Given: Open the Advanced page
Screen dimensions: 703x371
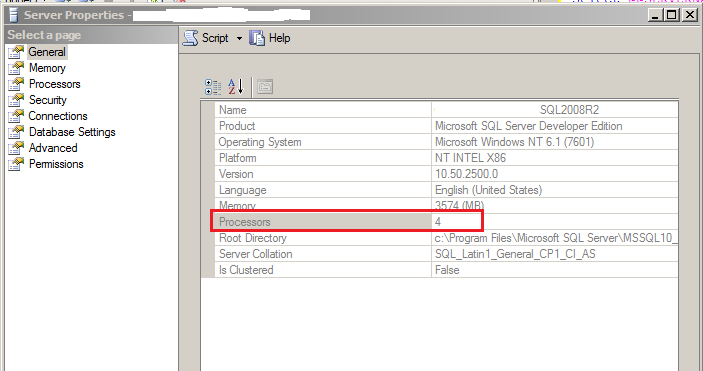Looking at the screenshot, I should (53, 148).
